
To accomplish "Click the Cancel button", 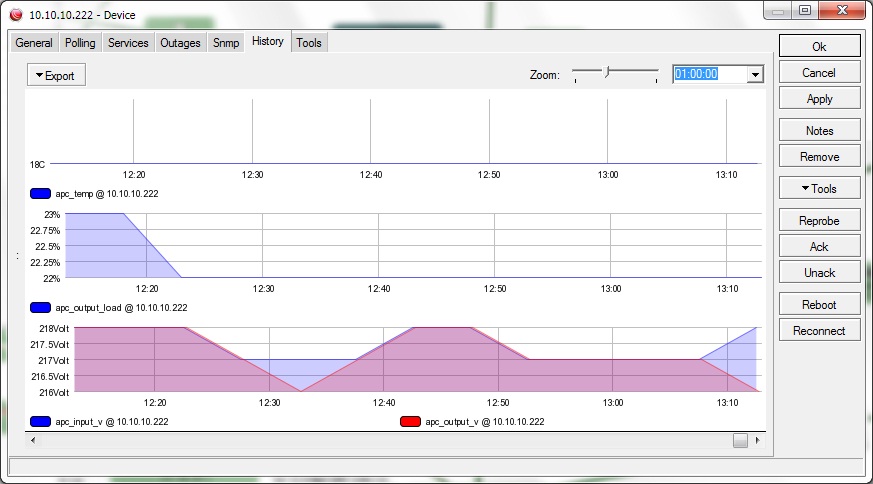I will tap(820, 72).
